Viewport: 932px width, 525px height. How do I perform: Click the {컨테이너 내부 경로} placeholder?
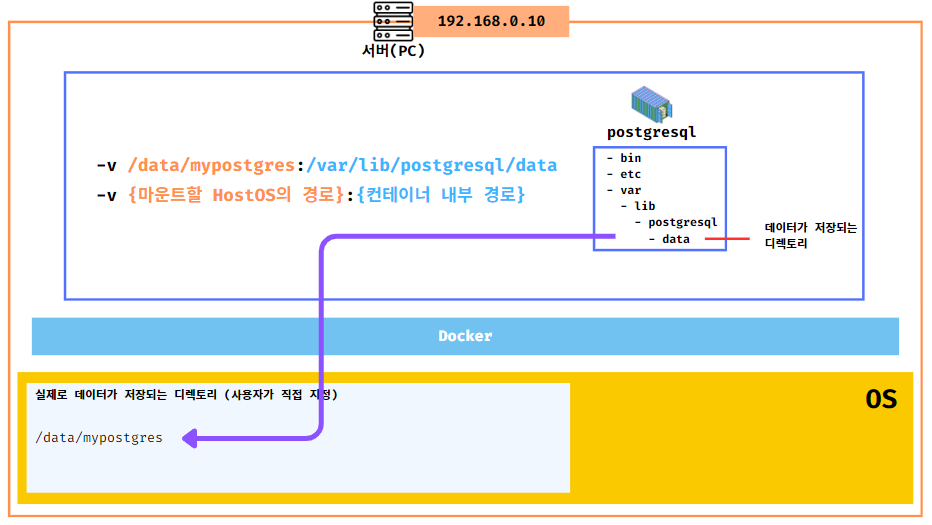click(x=440, y=194)
